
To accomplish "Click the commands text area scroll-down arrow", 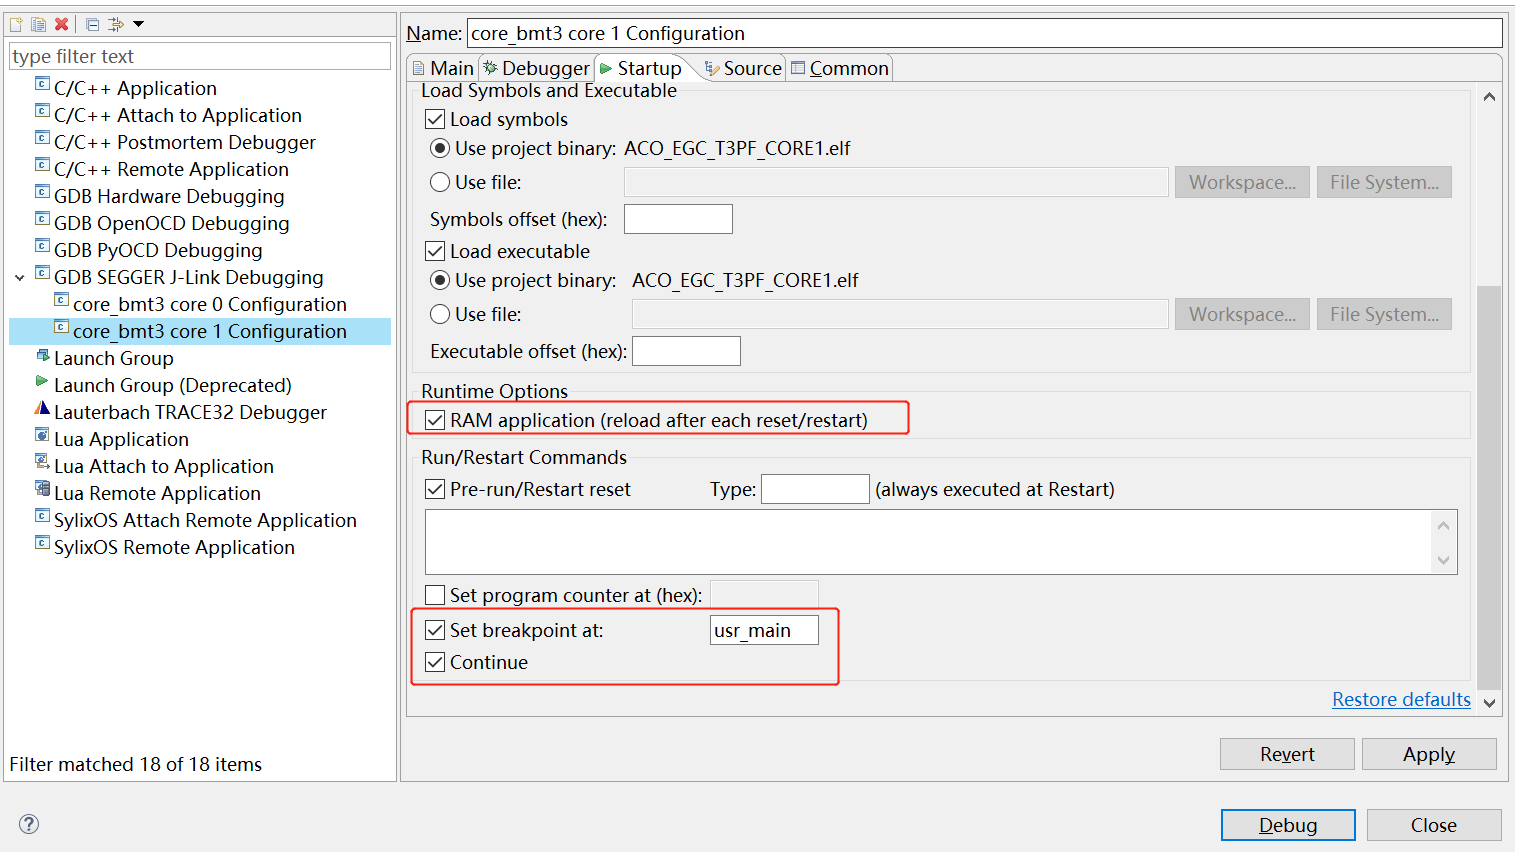I will pyautogui.click(x=1443, y=560).
